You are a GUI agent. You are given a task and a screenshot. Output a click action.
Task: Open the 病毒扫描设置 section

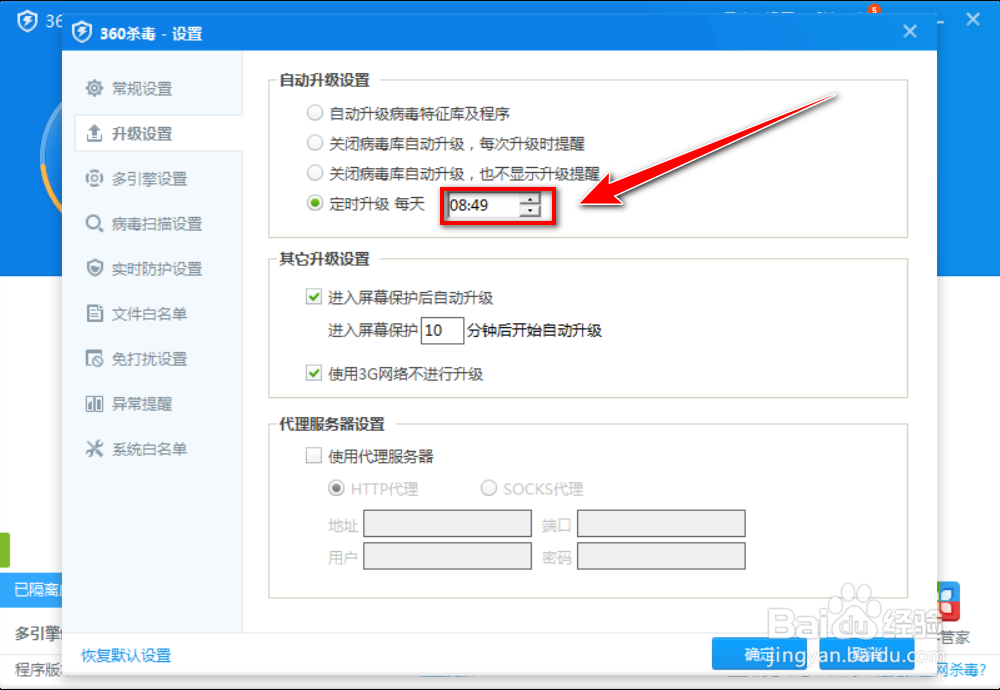158,224
